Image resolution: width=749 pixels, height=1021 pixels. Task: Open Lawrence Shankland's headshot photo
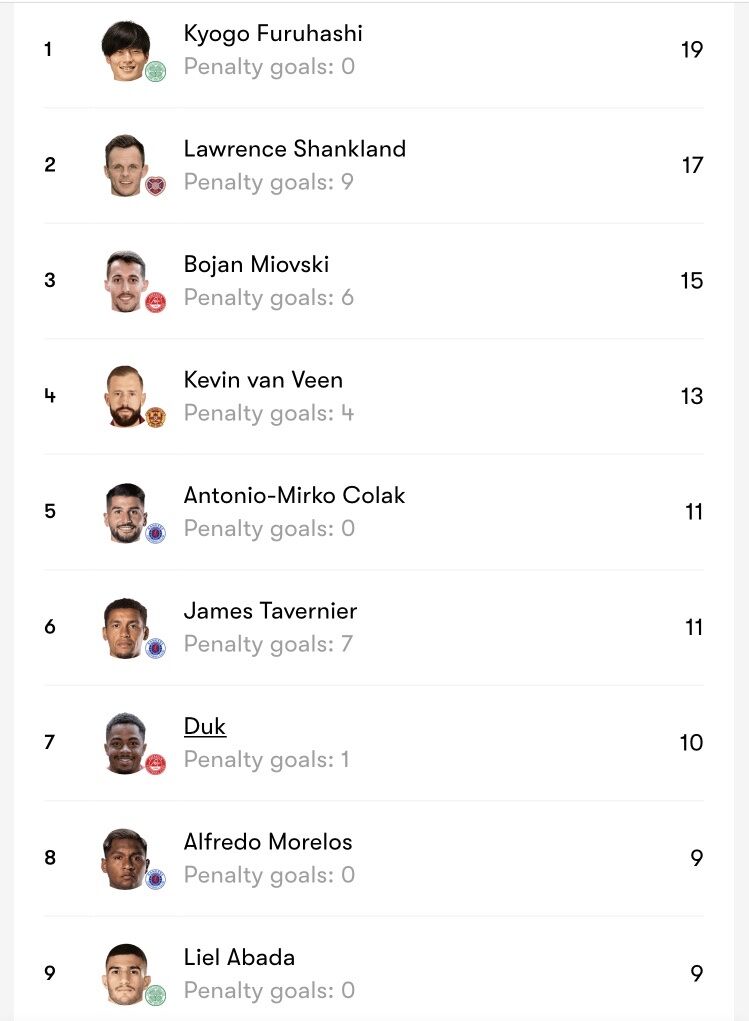click(124, 164)
